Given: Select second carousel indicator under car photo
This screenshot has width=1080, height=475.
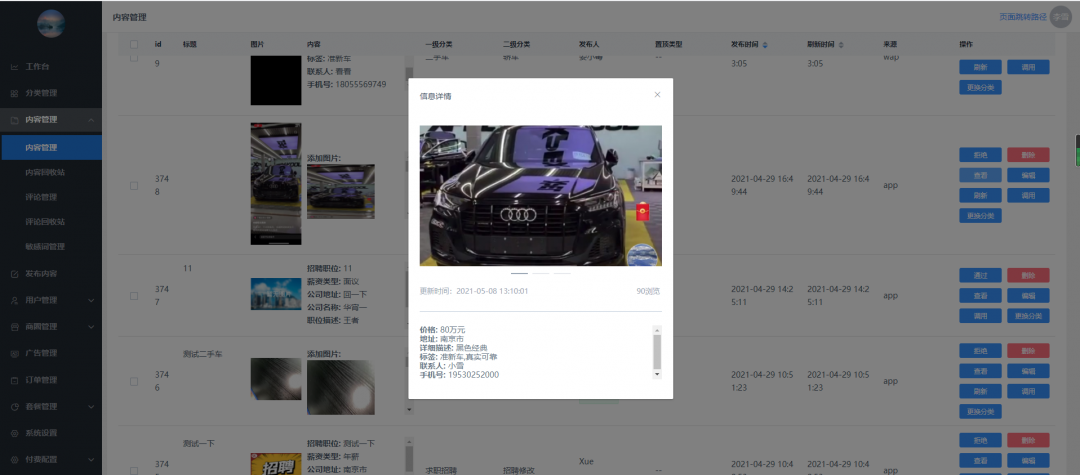Looking at the screenshot, I should click(x=541, y=273).
